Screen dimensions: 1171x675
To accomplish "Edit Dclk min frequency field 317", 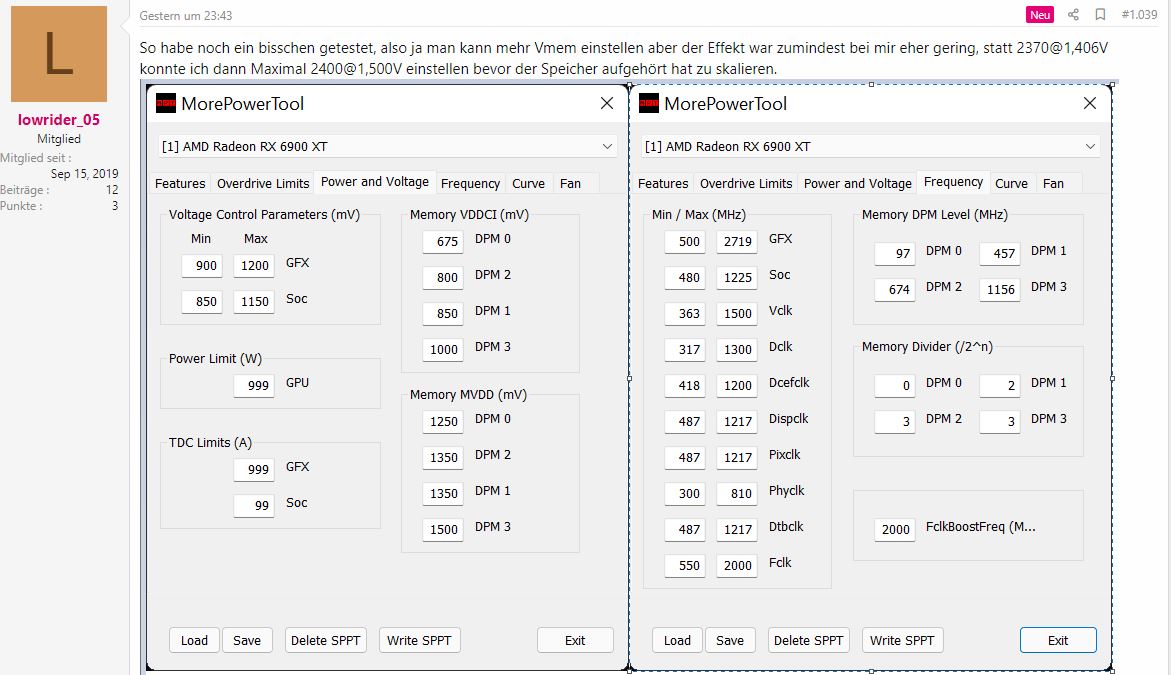I will 685,349.
